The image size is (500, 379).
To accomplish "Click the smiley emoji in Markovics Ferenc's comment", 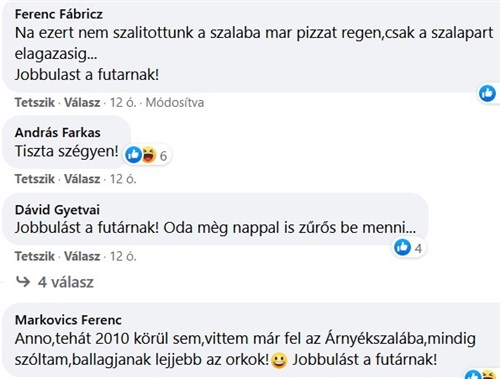I will [279, 361].
